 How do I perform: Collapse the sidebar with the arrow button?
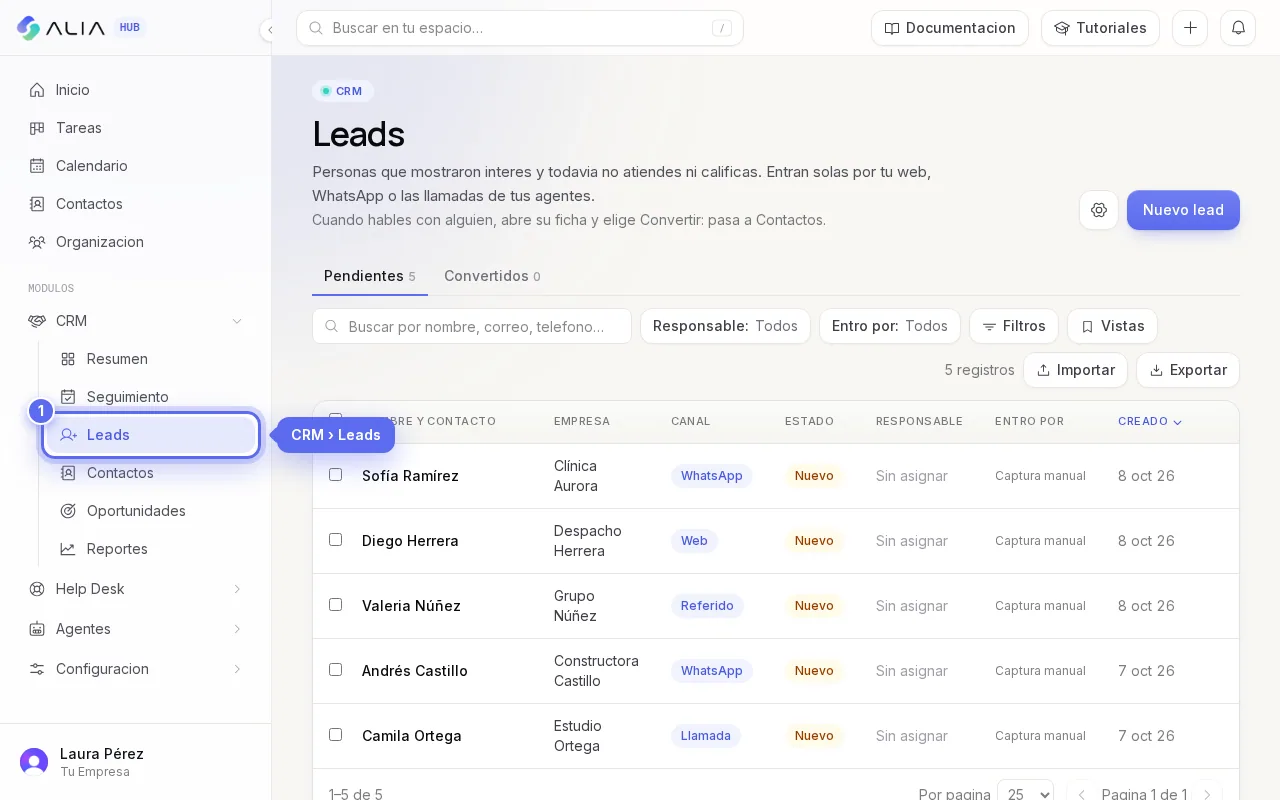(268, 30)
